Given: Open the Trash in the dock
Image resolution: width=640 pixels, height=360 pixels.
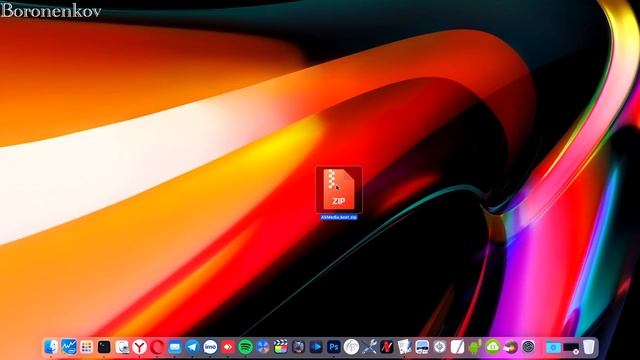Looking at the screenshot, I should 589,347.
